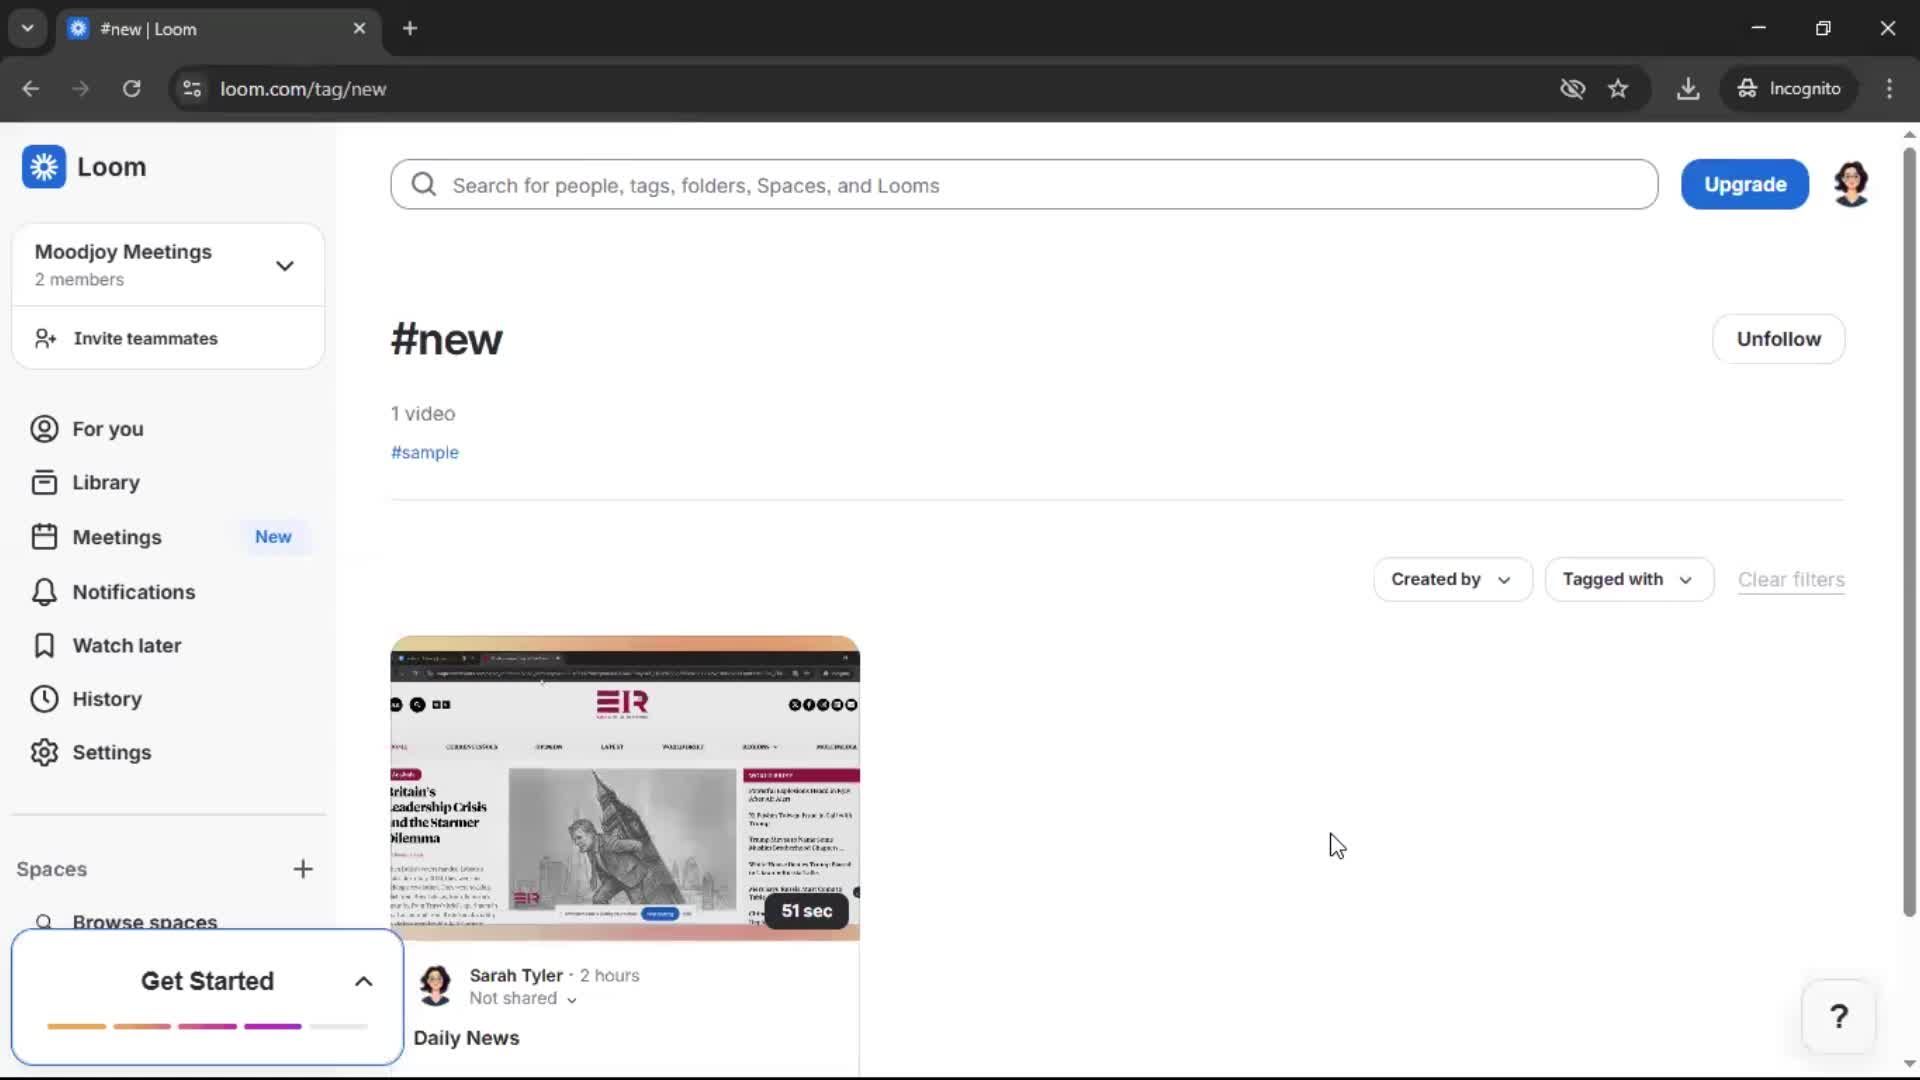Select the For you sidebar icon
This screenshot has width=1920, height=1080.
click(x=43, y=429)
